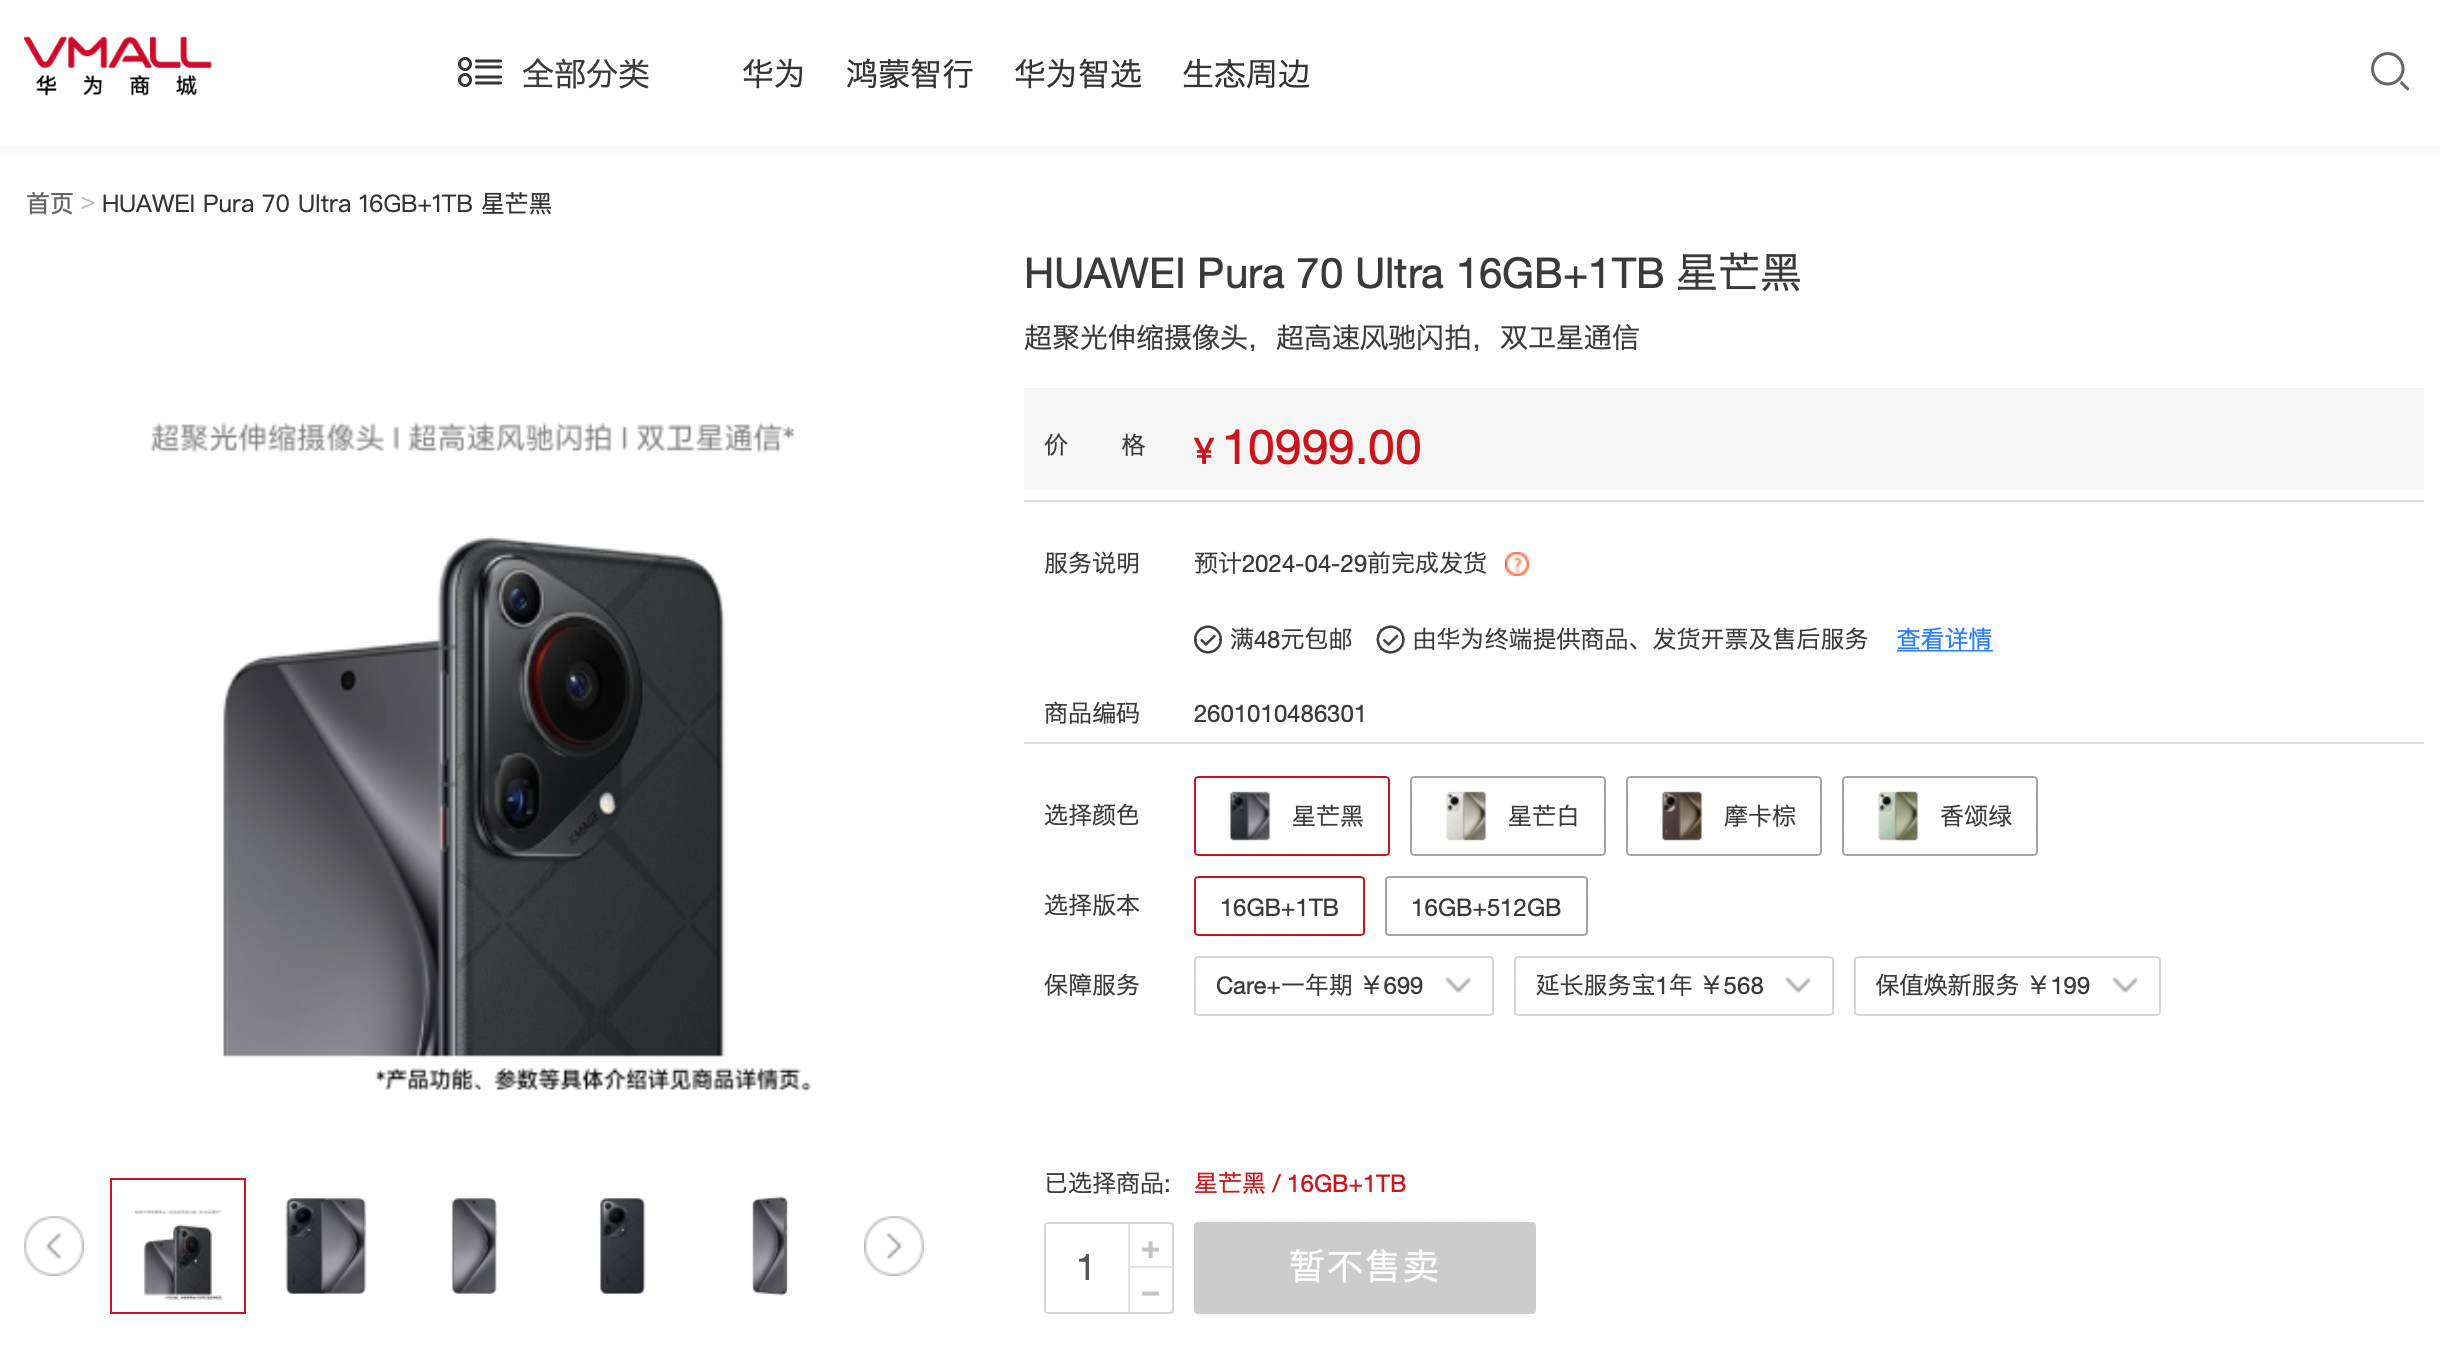Select the 16GB+512GB version
Screen dimensions: 2440x1346
[1486, 906]
